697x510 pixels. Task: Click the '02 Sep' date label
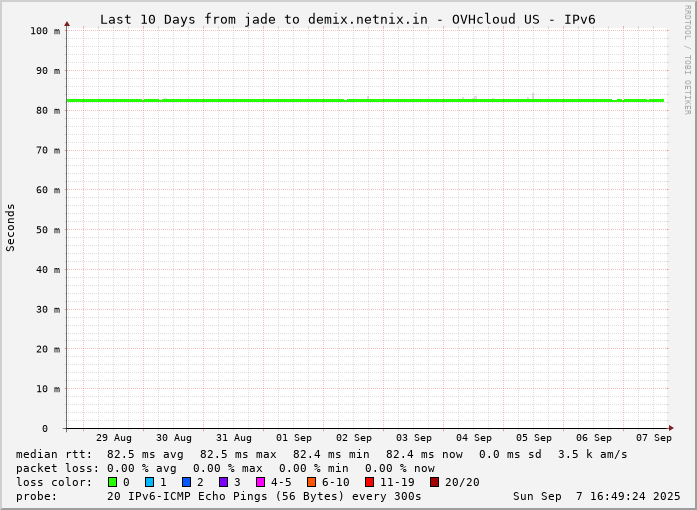click(354, 438)
